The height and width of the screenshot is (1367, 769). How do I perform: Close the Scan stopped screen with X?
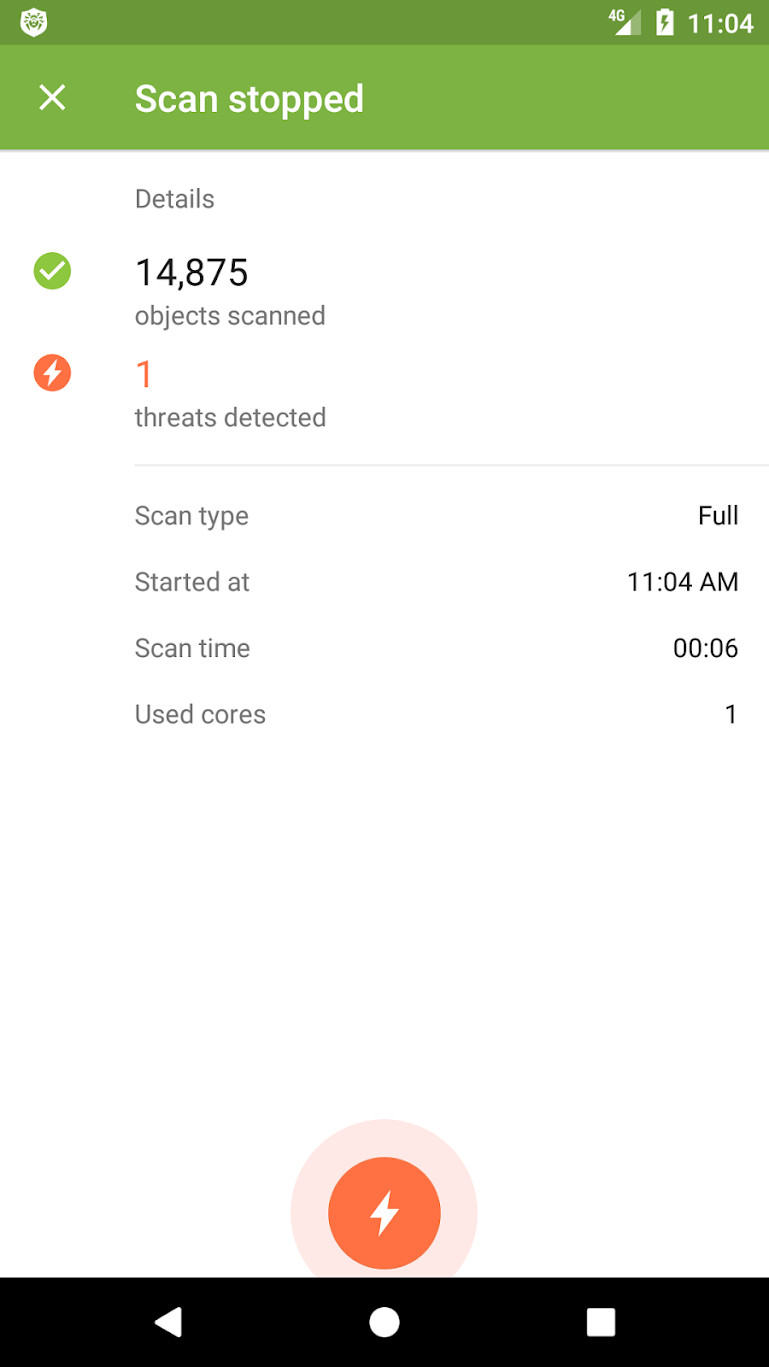(52, 98)
